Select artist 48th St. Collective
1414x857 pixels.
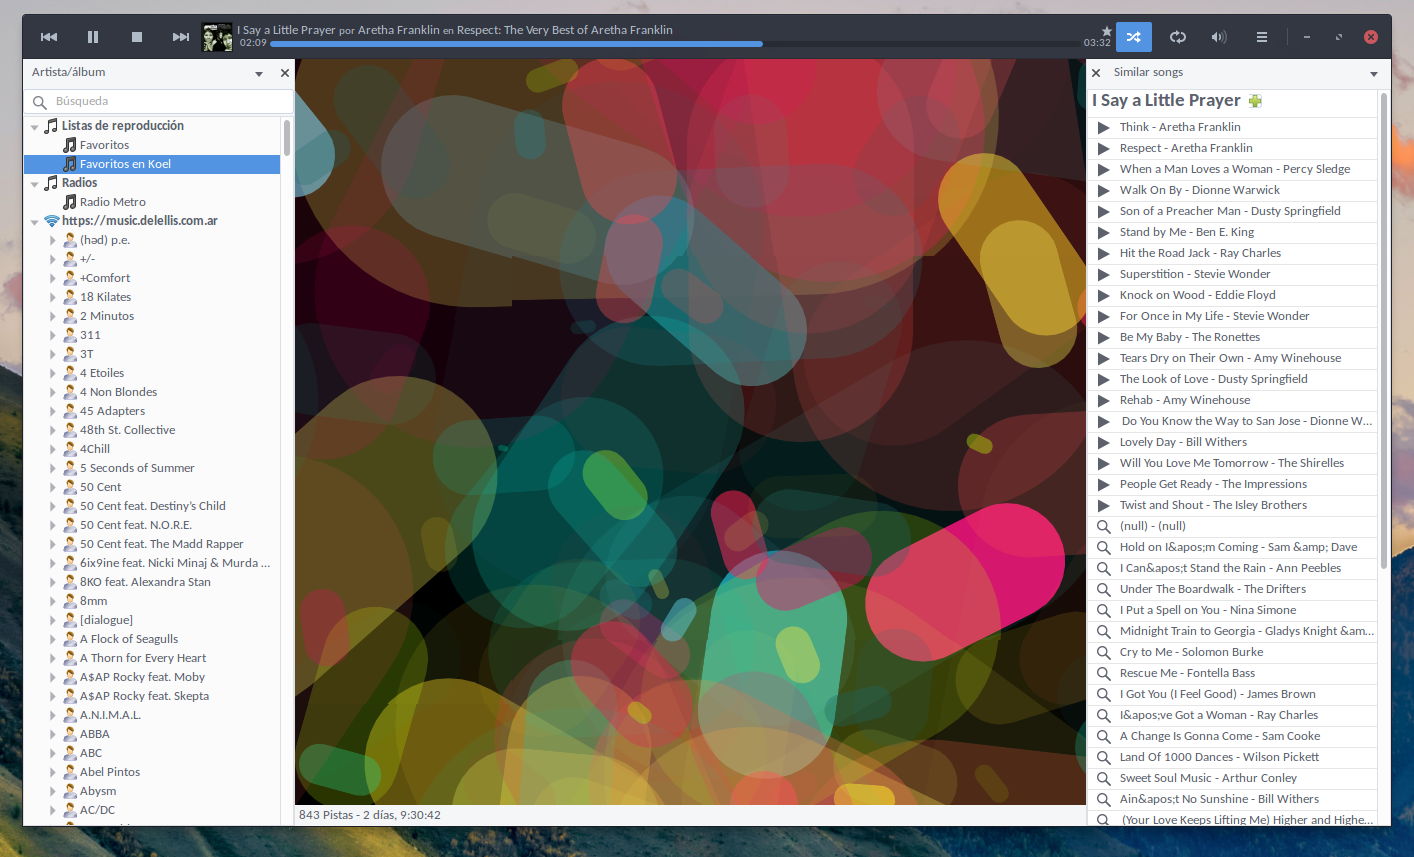[x=127, y=430]
